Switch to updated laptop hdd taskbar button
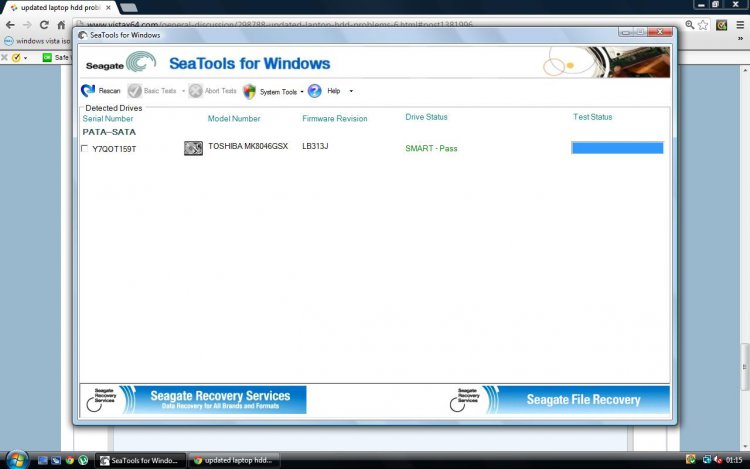The height and width of the screenshot is (469, 750). point(234,460)
